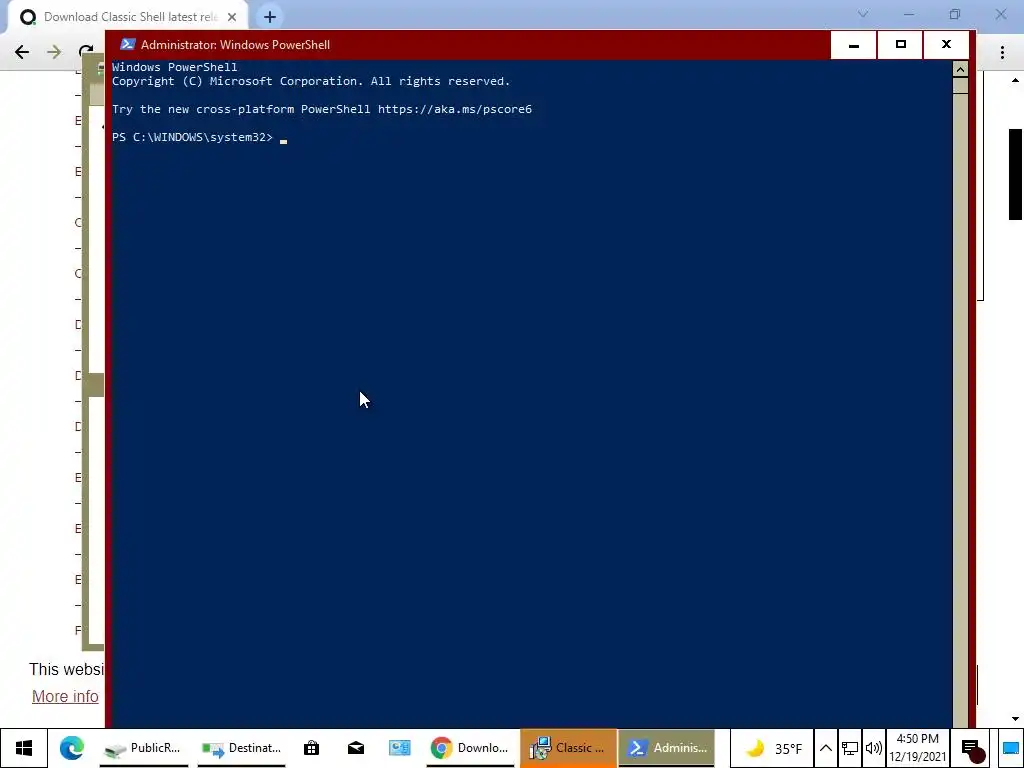Click the 'Adminis...' PowerShell taskbar button
The width and height of the screenshot is (1024, 768).
(x=667, y=748)
